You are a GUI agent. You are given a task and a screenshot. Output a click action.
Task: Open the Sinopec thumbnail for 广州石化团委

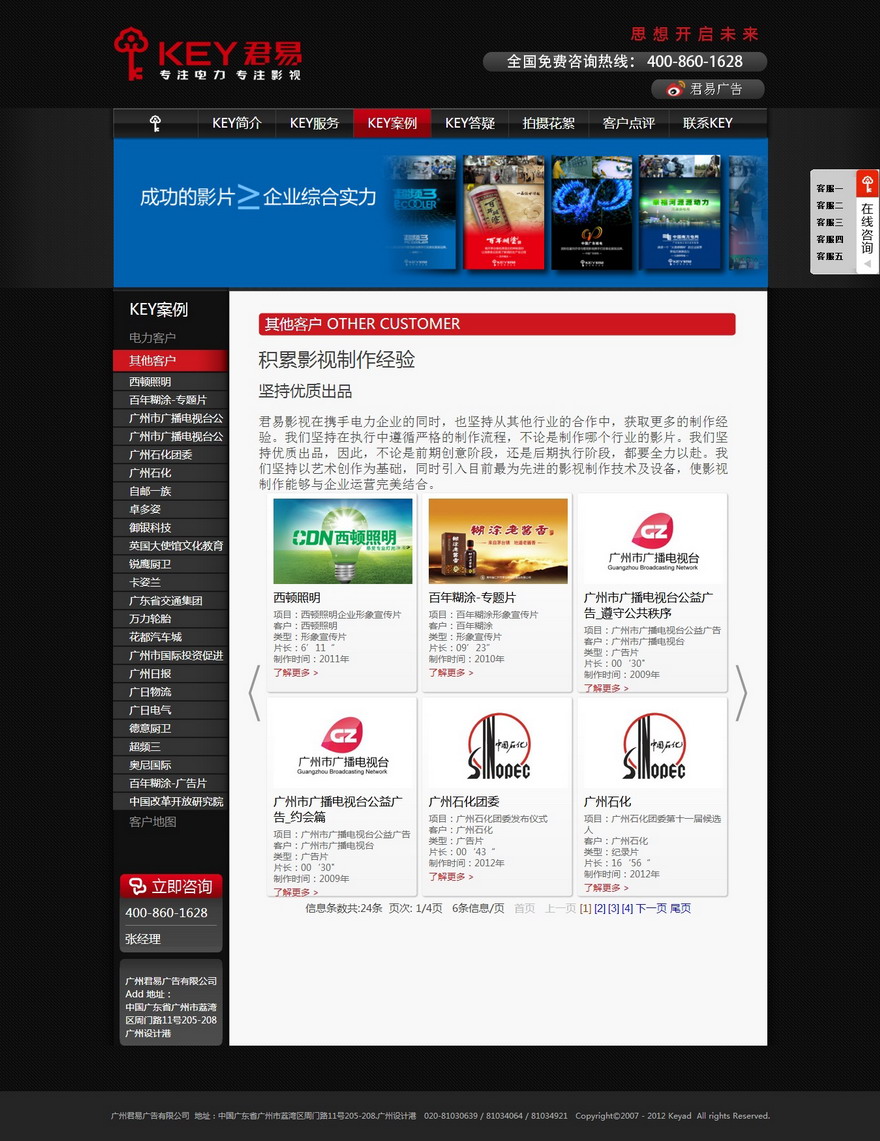coord(498,745)
